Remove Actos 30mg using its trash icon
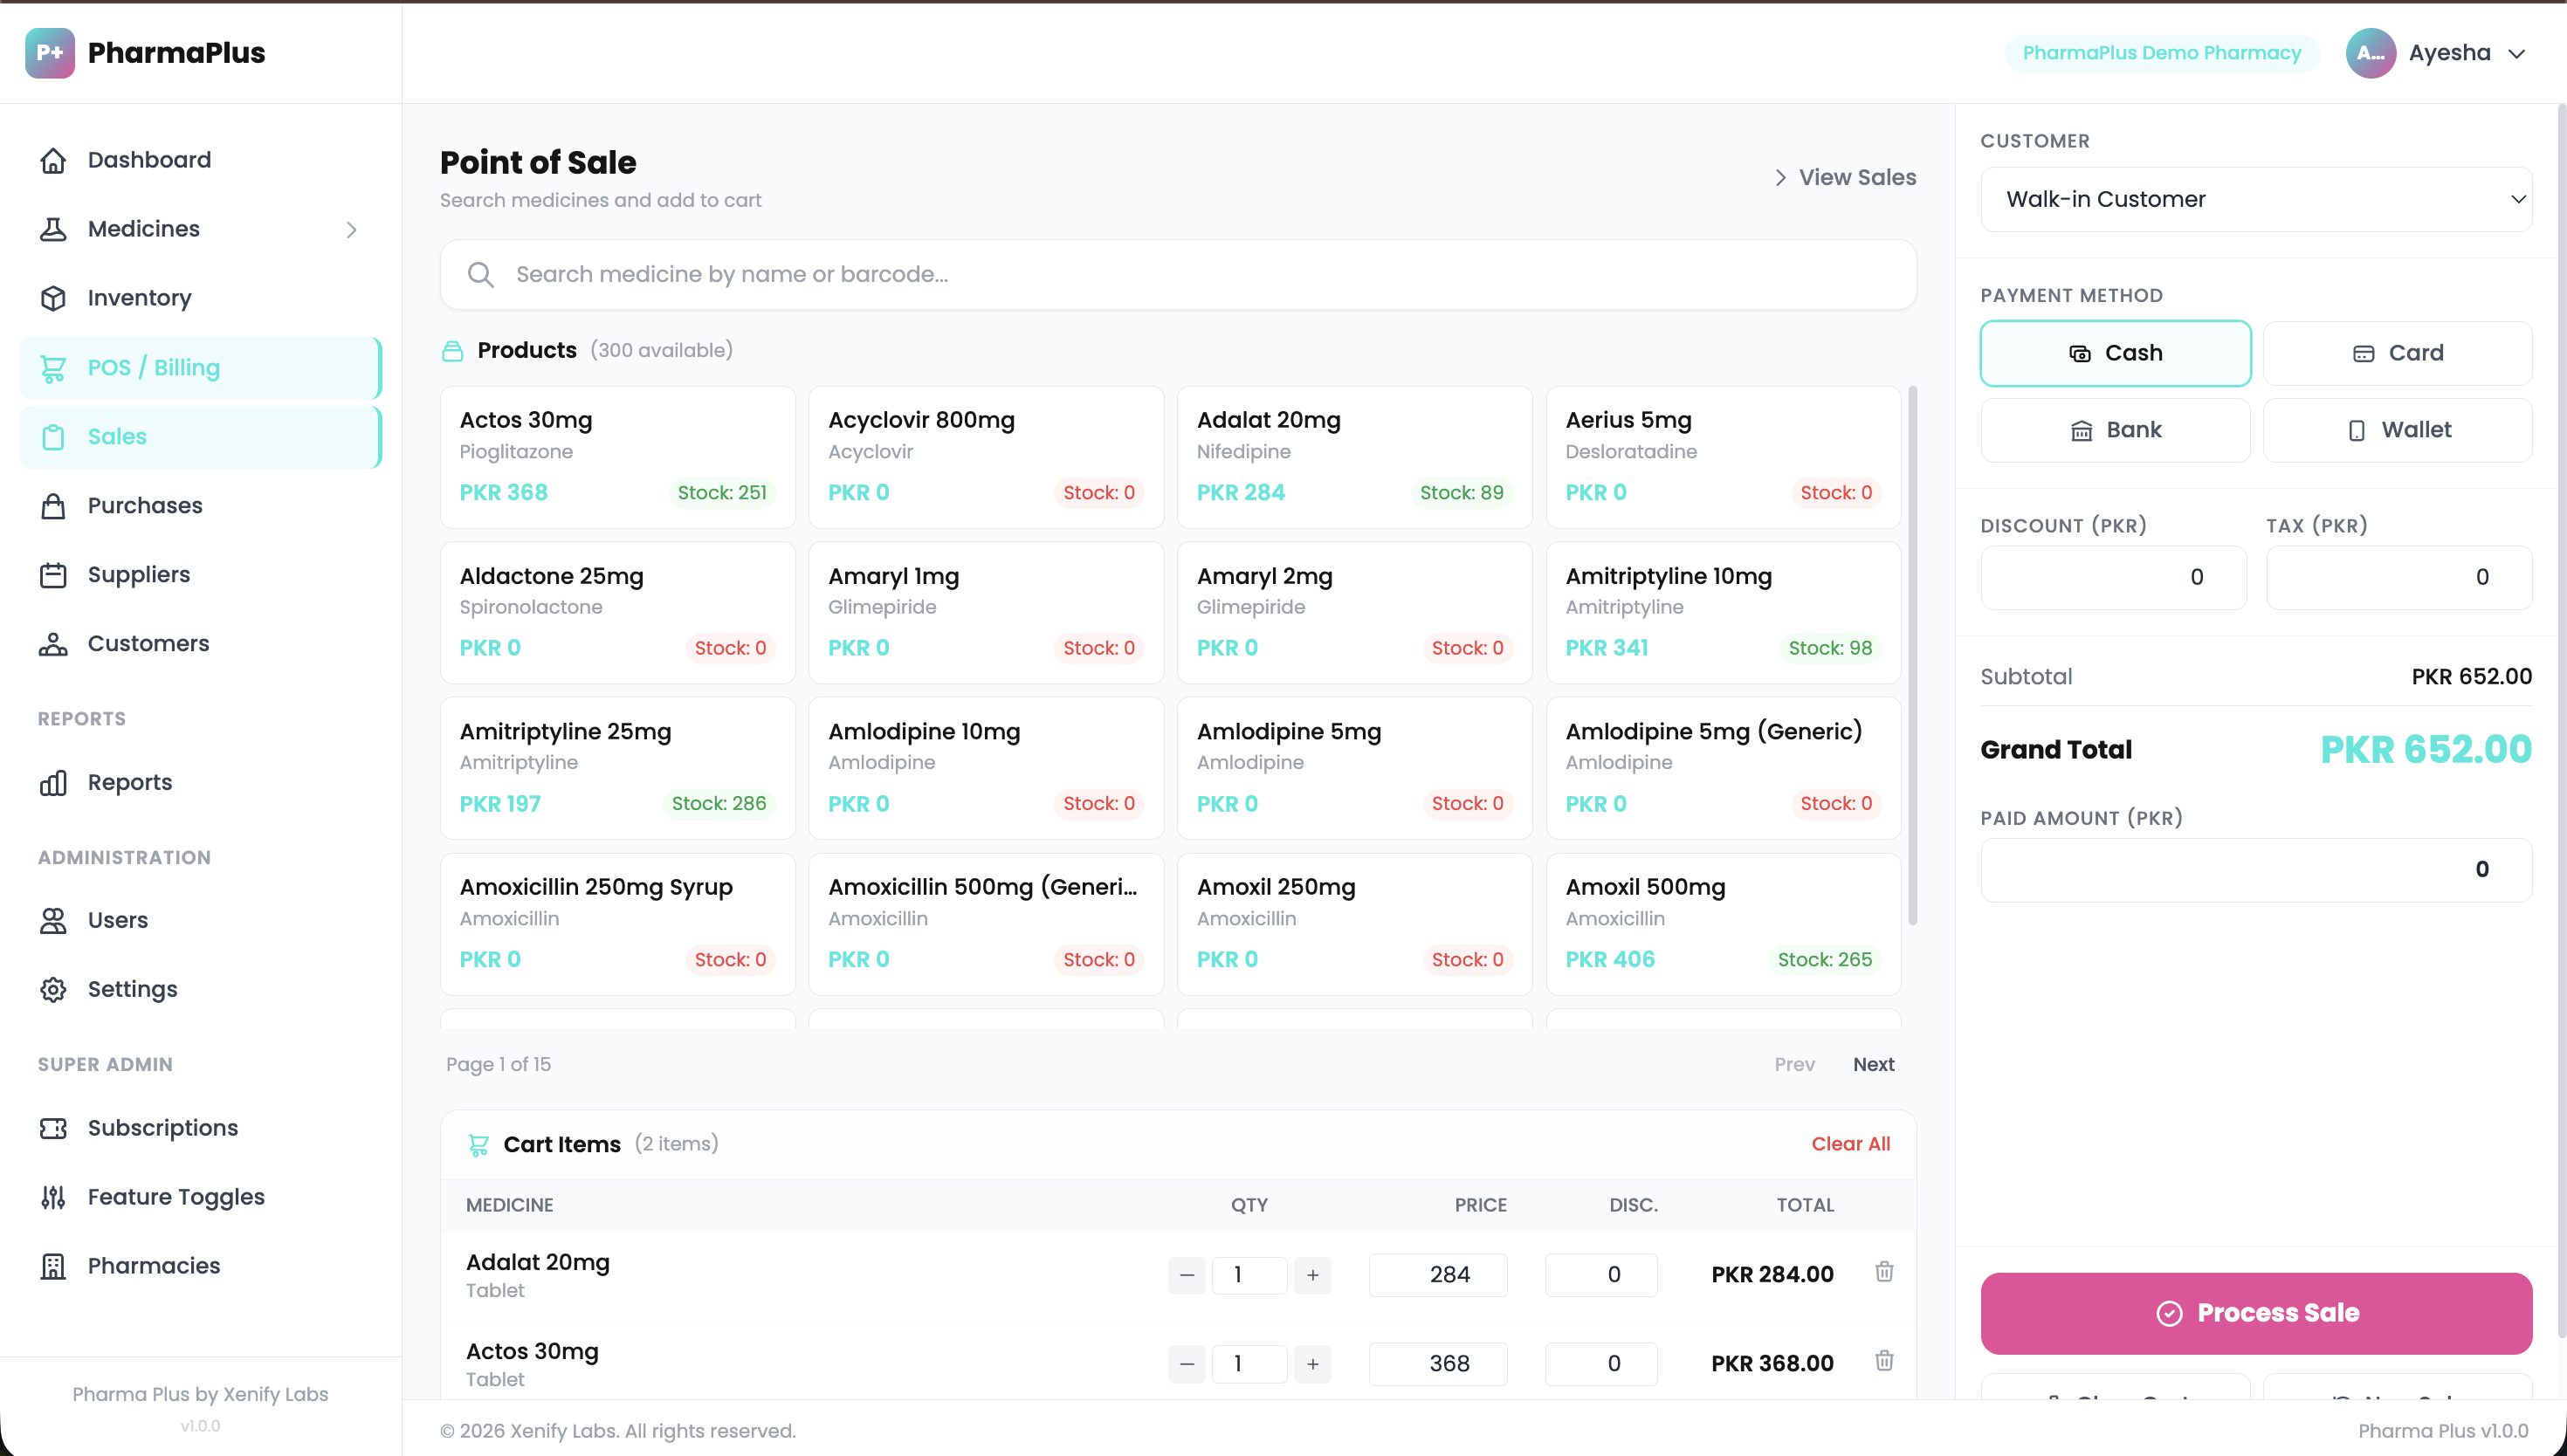Image resolution: width=2567 pixels, height=1456 pixels. [x=1884, y=1361]
